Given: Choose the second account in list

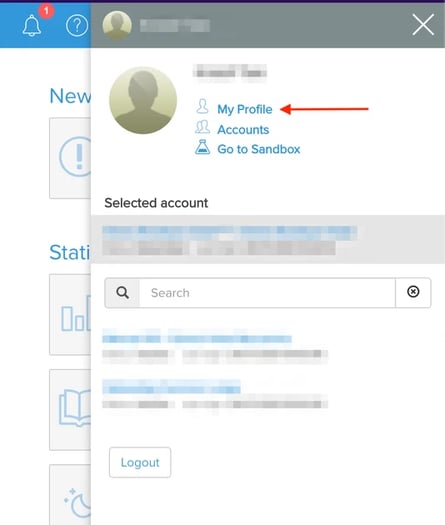Looking at the screenshot, I should point(215,396).
